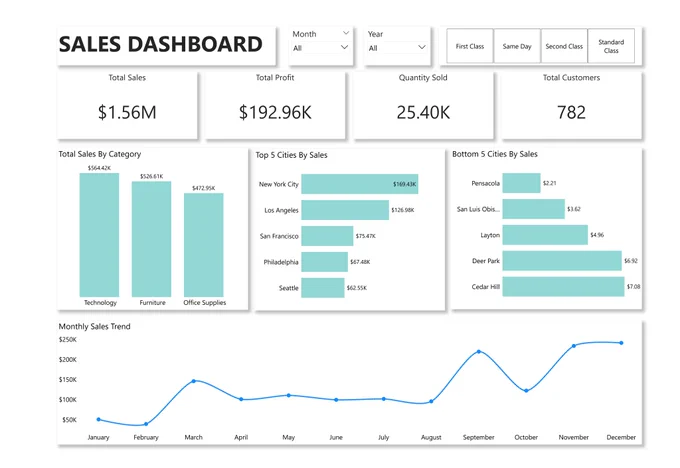Select the Philadelphia sales bar
Screen dimensions: 680x468
point(324,262)
